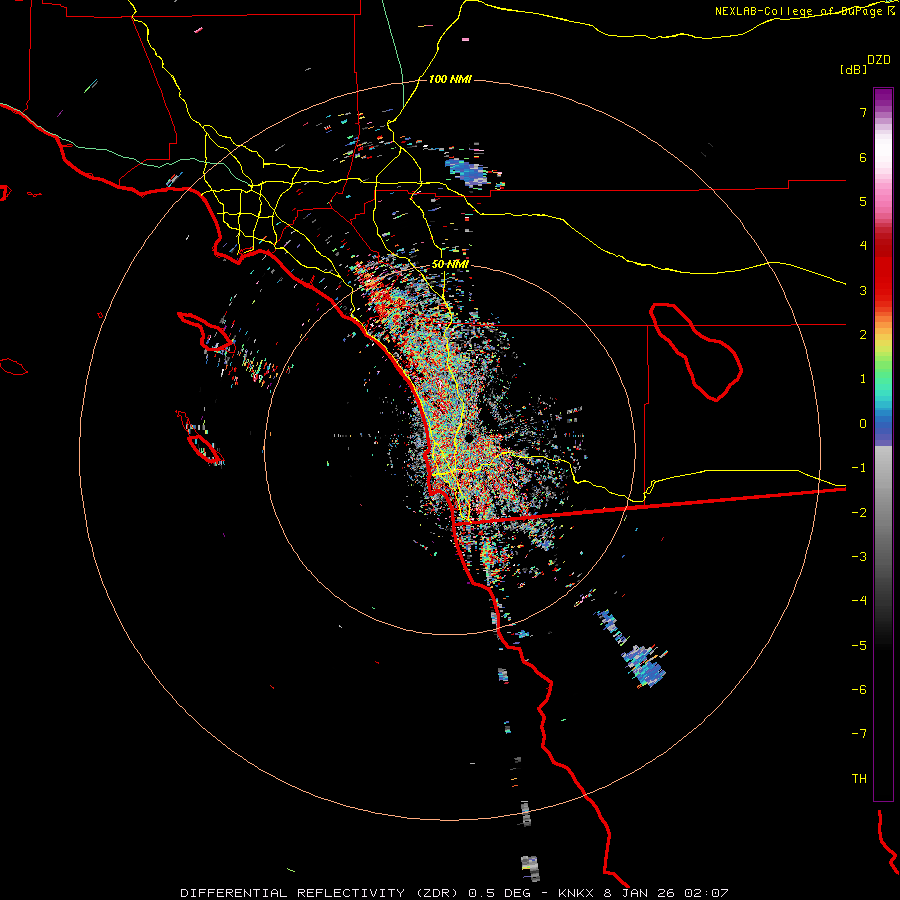
Task: Click the 4 value on color scale
Action: click(863, 246)
